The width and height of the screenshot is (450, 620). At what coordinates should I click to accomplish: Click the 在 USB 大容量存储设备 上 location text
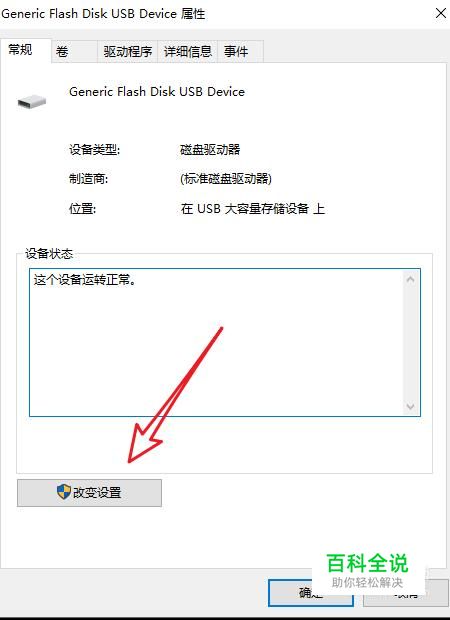coord(253,208)
